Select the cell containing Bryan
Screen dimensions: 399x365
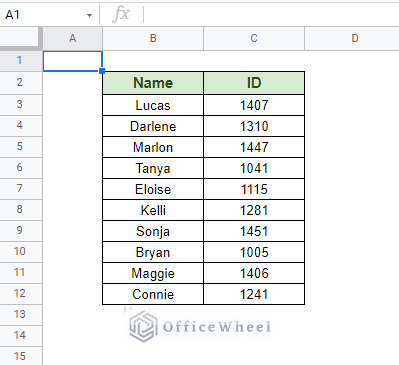tap(153, 252)
